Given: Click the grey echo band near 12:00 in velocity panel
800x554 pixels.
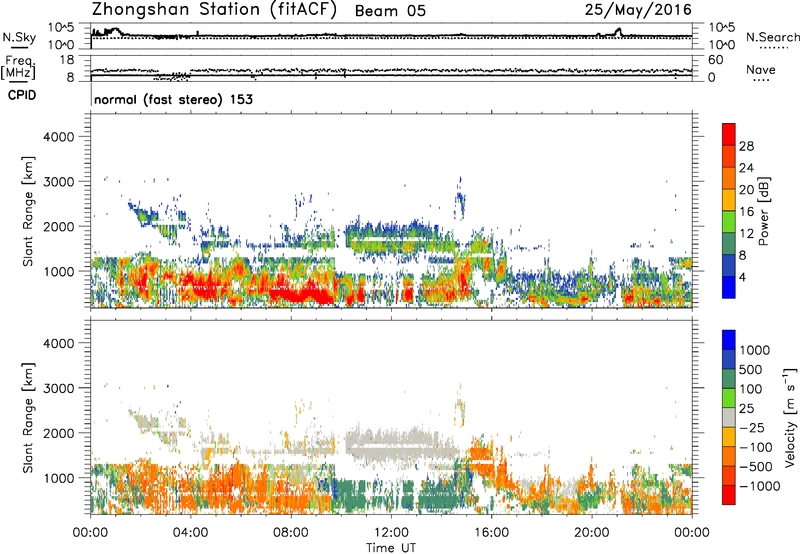Looking at the screenshot, I should (403, 445).
